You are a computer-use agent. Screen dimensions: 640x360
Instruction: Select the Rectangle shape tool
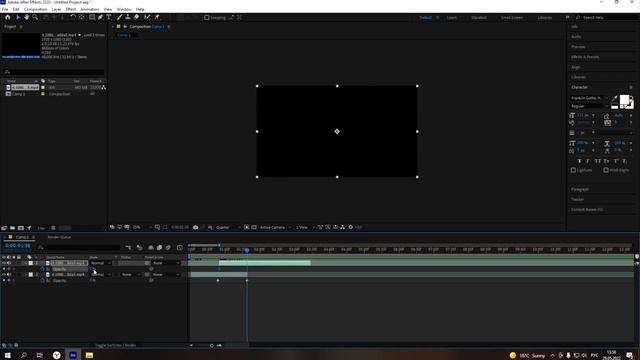tap(92, 17)
